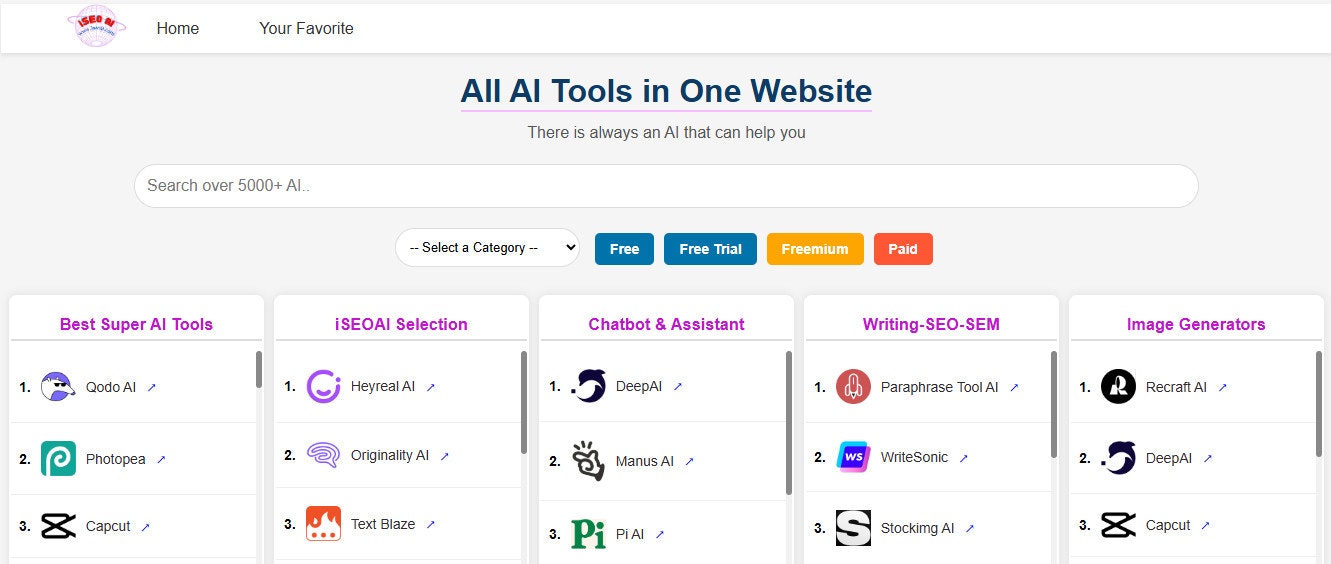This screenshot has height=564, width=1331.
Task: Click DeepAI logo in Chatbot & Assistant
Action: (588, 386)
